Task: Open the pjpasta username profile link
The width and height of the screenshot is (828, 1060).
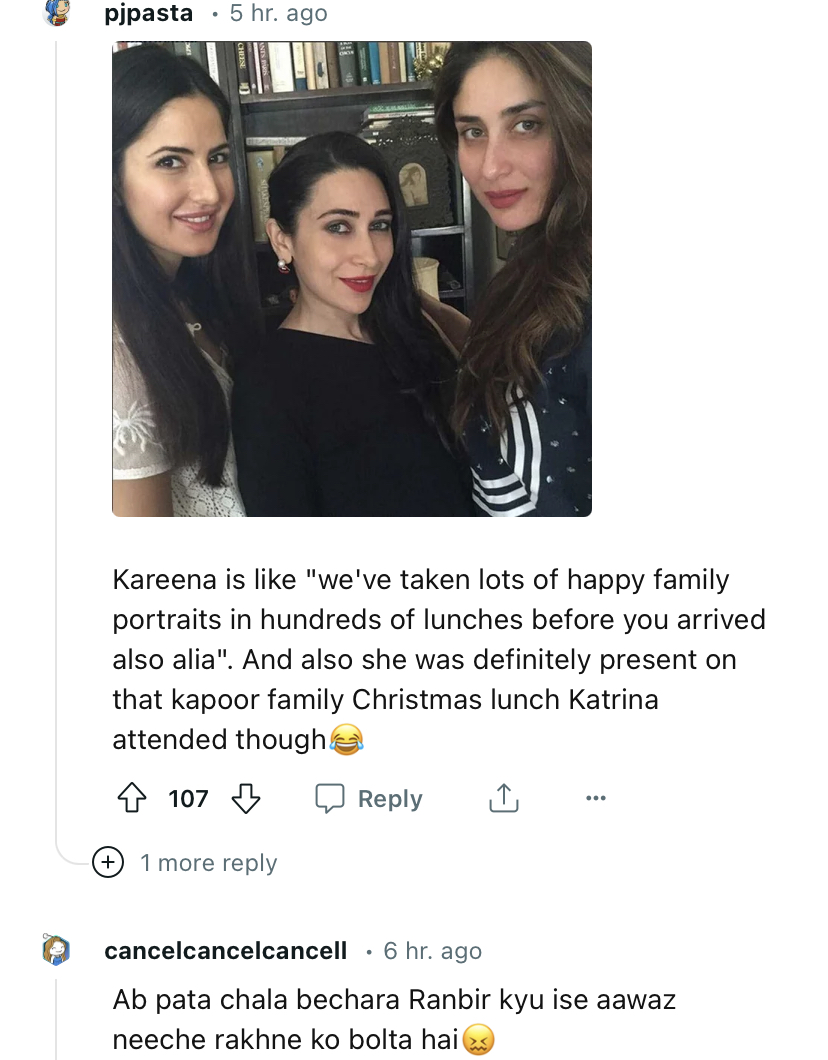Action: point(148,13)
